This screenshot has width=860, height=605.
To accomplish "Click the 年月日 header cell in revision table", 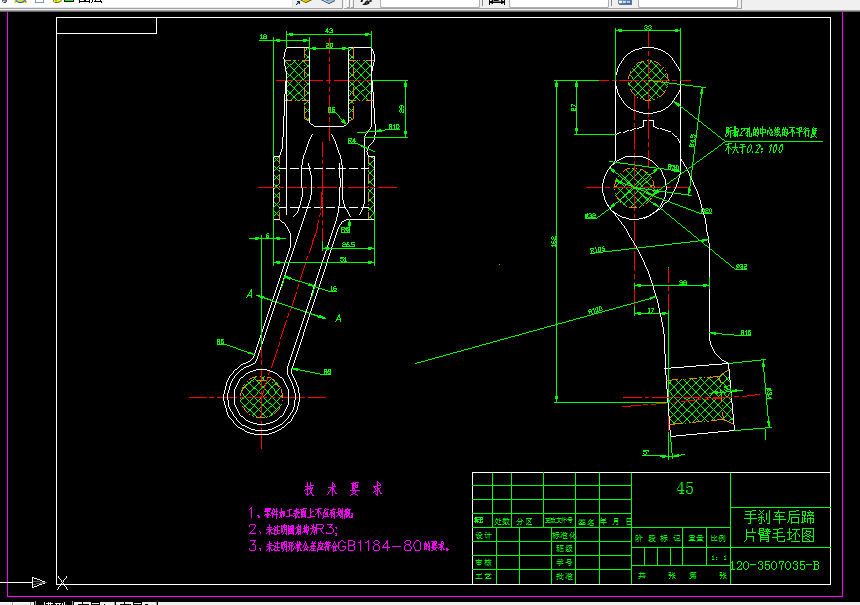I will [615, 521].
